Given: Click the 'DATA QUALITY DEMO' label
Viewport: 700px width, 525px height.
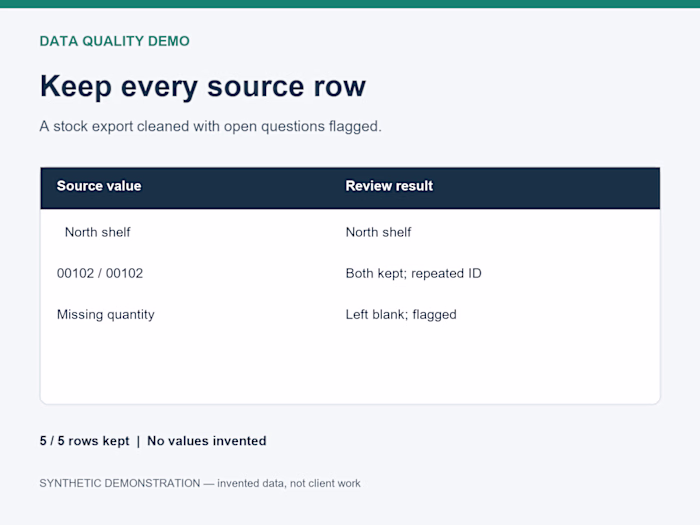Looking at the screenshot, I should 114,41.
